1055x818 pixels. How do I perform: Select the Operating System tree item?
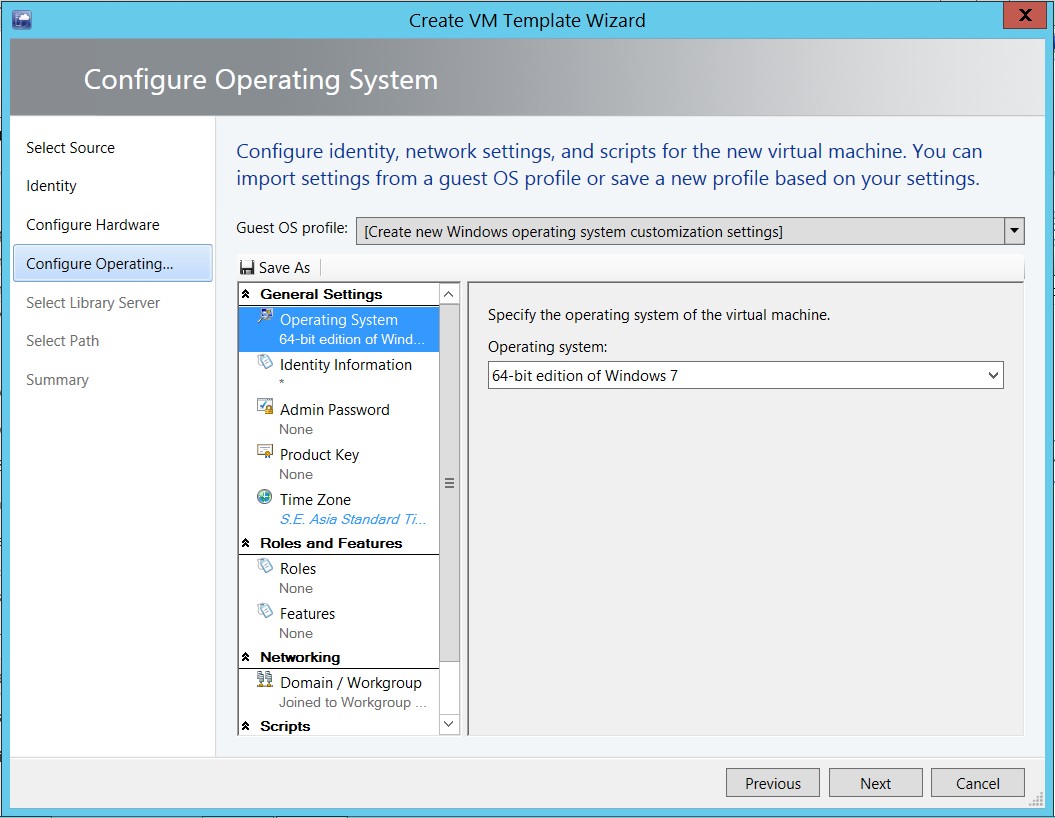(339, 329)
